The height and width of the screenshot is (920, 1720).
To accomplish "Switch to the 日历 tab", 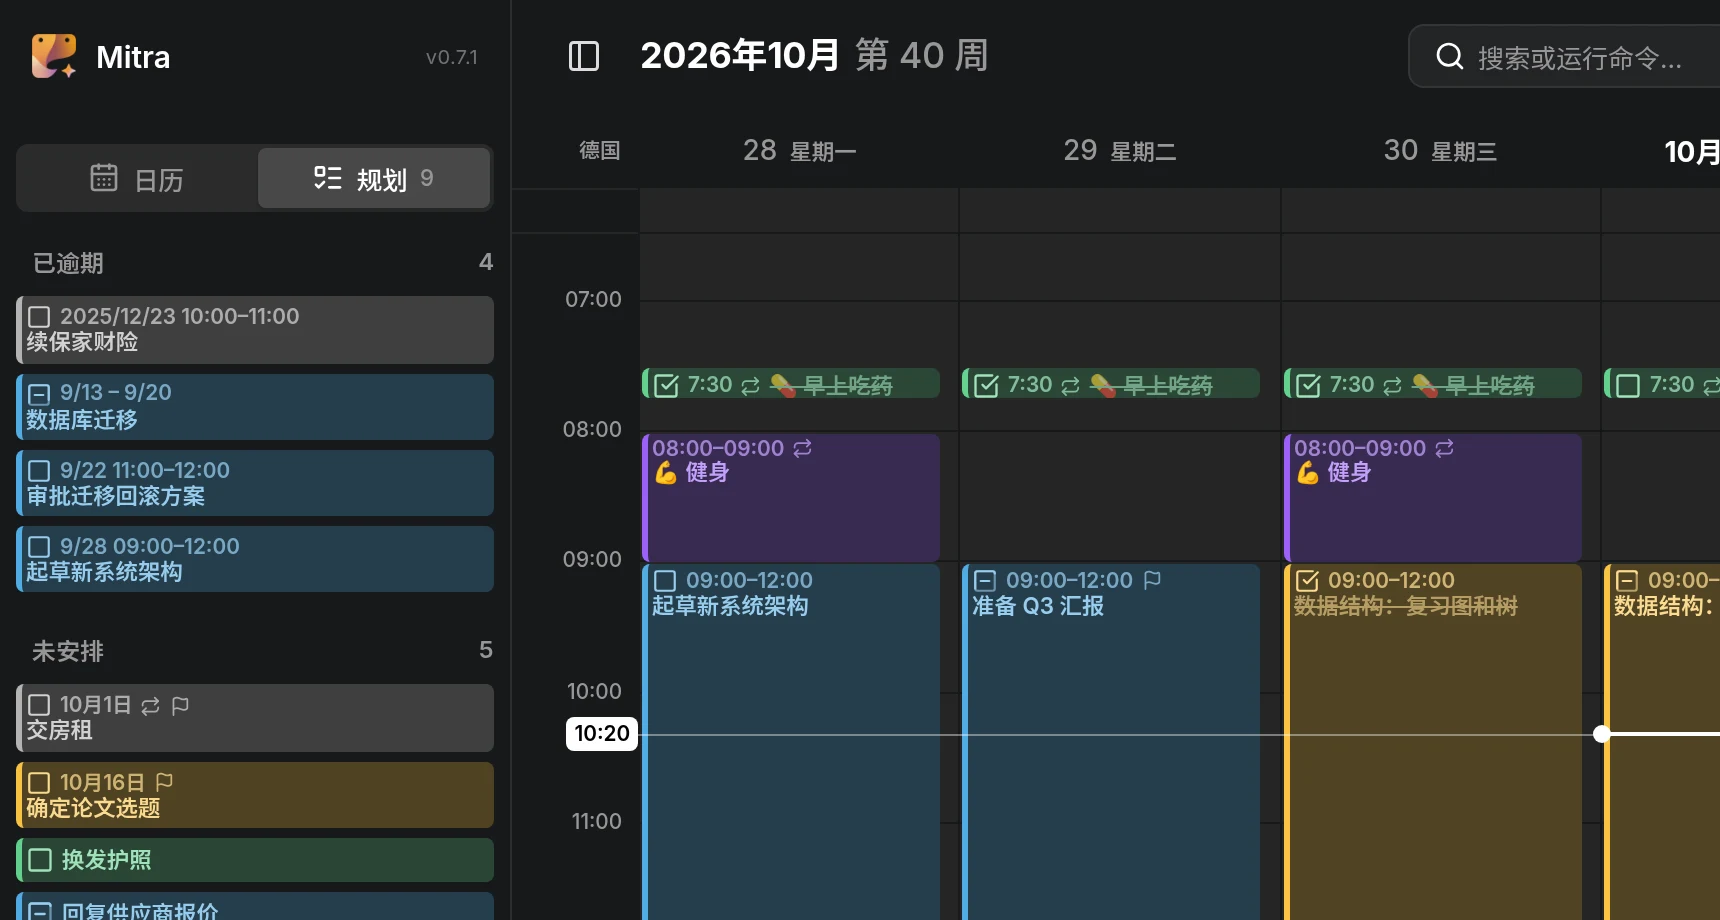I will (x=138, y=179).
